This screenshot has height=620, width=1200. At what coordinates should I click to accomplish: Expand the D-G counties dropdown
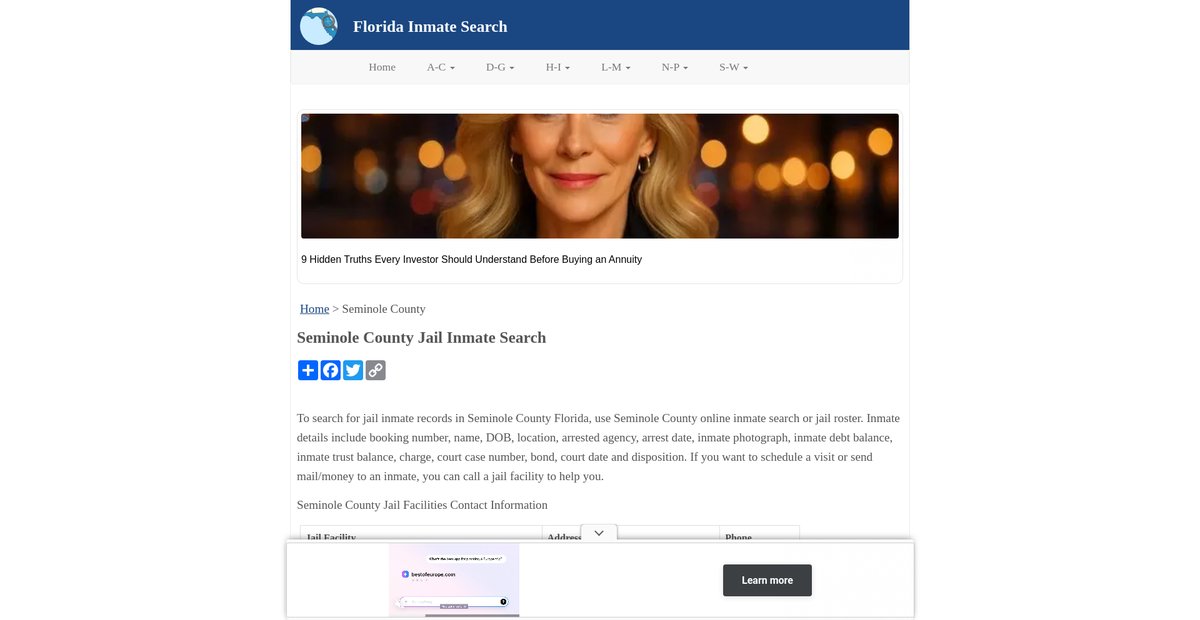[x=500, y=67]
